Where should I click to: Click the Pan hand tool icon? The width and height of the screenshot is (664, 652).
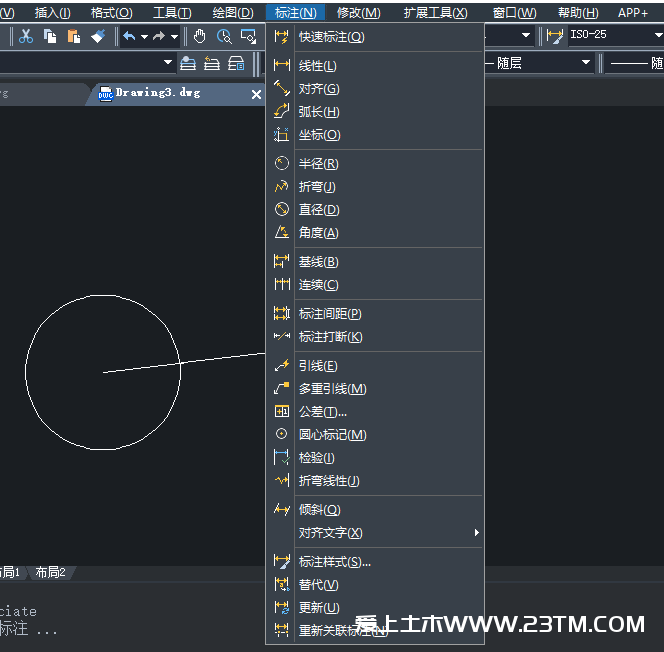point(200,36)
